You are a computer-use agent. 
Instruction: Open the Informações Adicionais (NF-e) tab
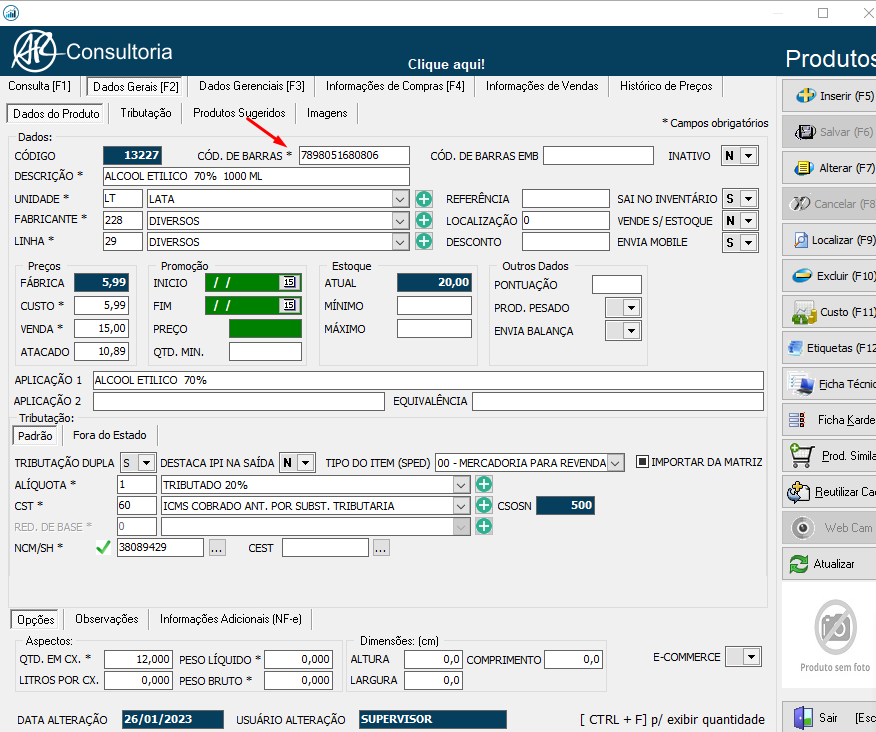pos(231,619)
